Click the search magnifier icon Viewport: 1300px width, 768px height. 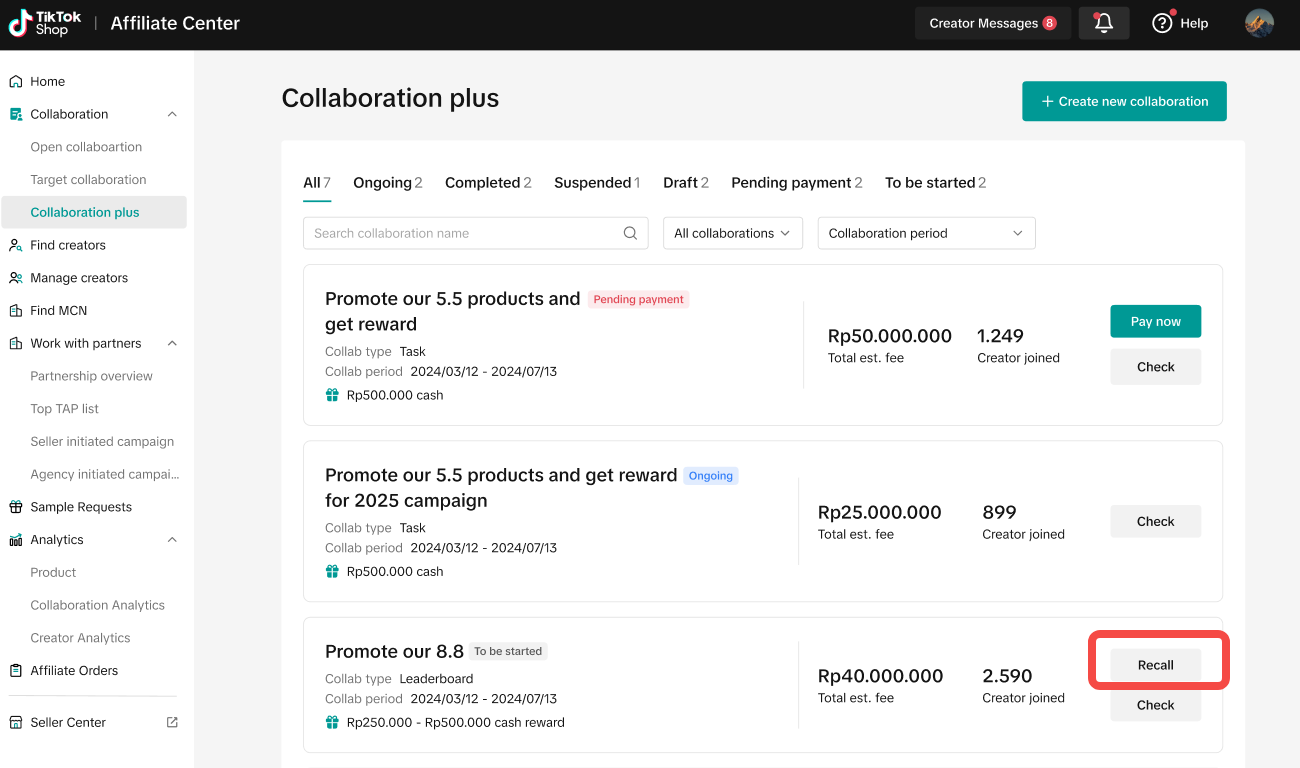coord(630,233)
